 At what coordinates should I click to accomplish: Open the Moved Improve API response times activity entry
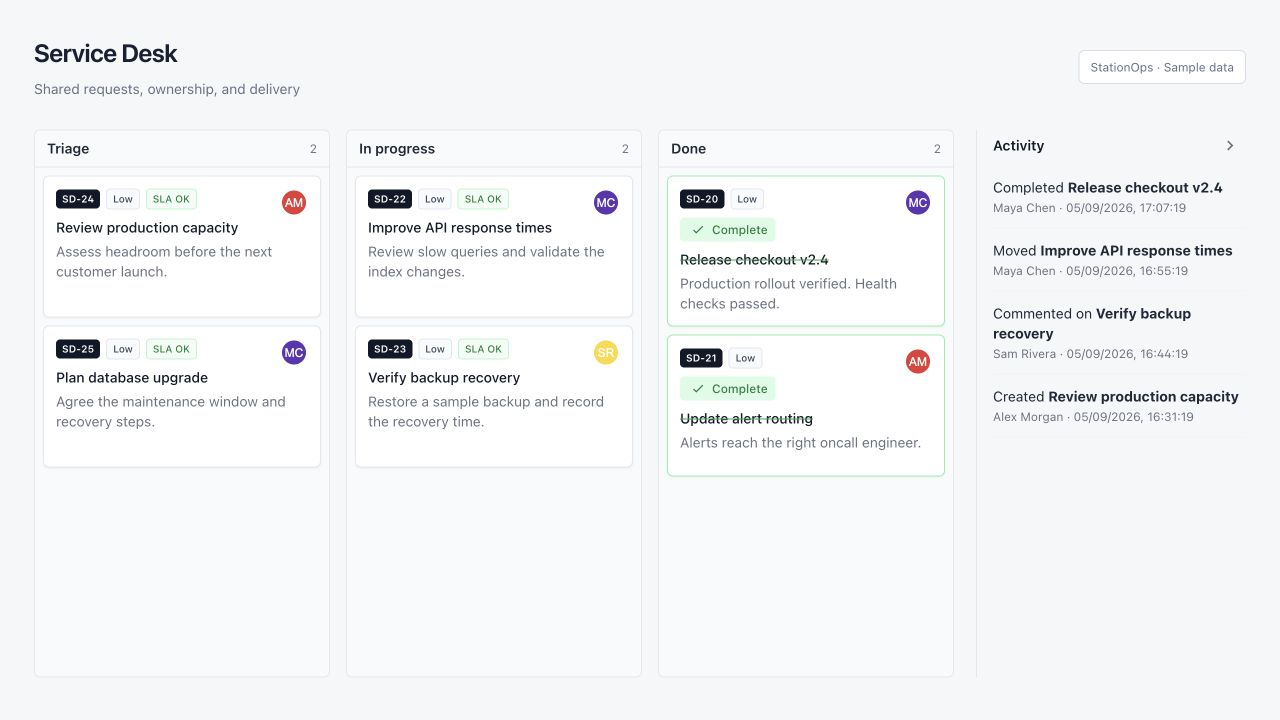point(1119,260)
